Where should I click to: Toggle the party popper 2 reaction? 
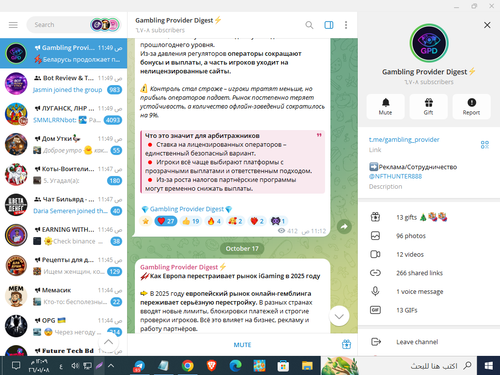tap(236, 221)
